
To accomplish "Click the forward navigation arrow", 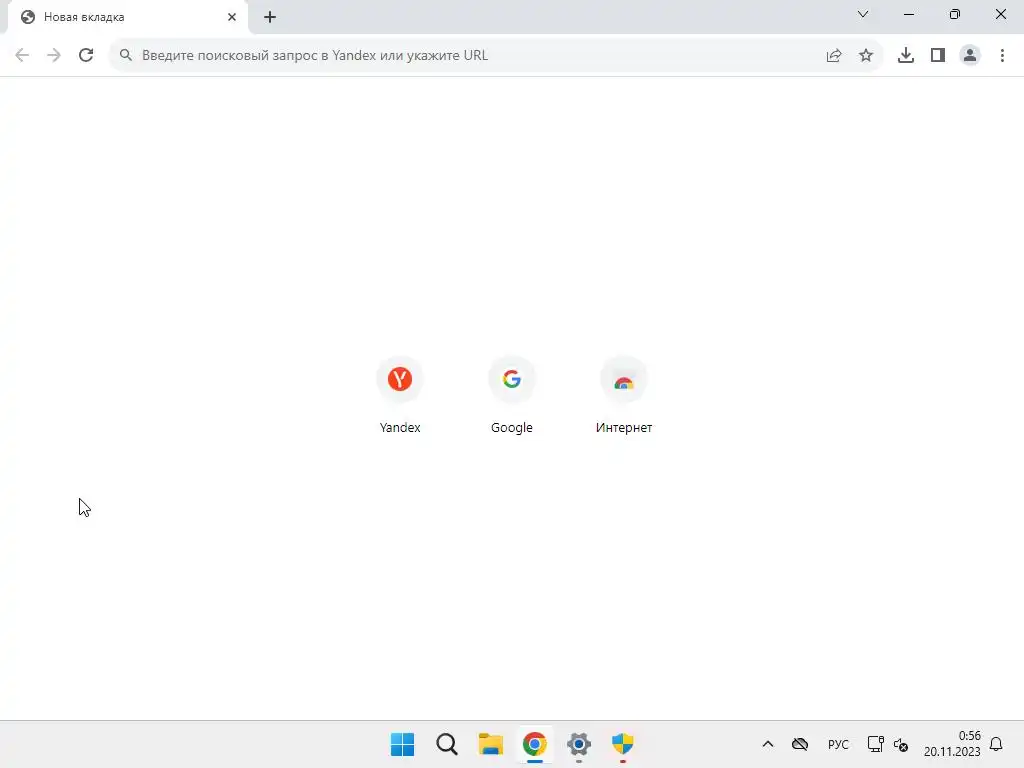I will 54,56.
